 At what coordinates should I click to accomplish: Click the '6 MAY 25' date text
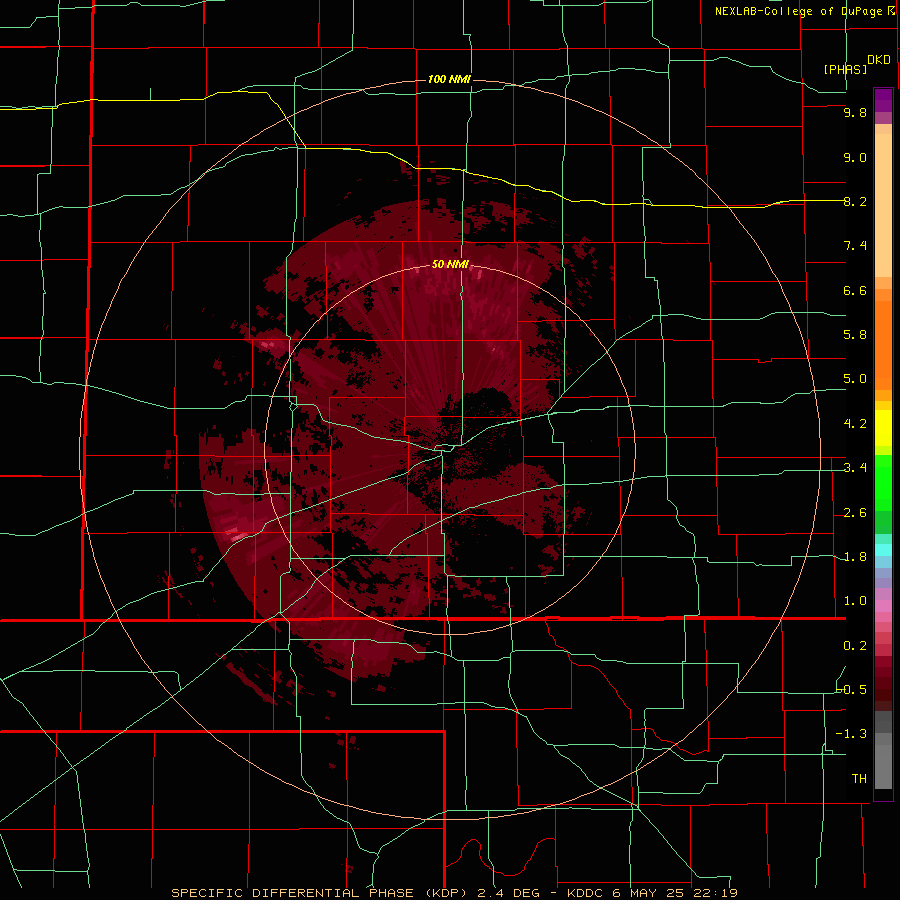tap(649, 893)
